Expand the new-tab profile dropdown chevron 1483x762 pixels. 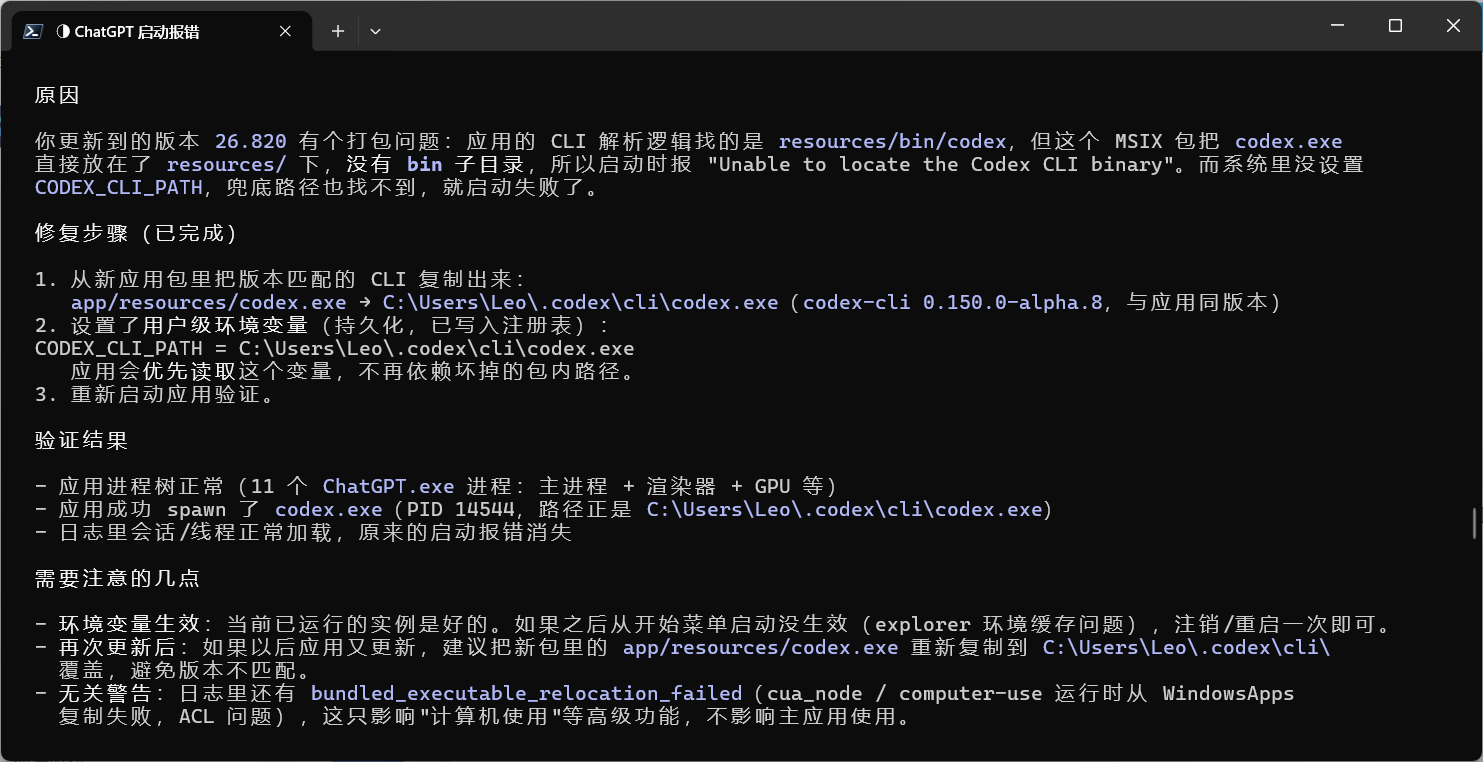pos(375,31)
